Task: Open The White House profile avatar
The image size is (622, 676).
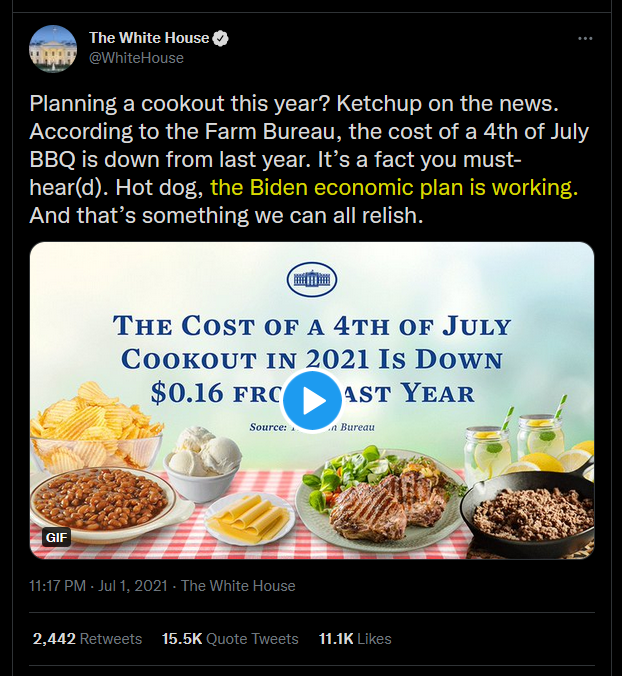Action: [52, 48]
